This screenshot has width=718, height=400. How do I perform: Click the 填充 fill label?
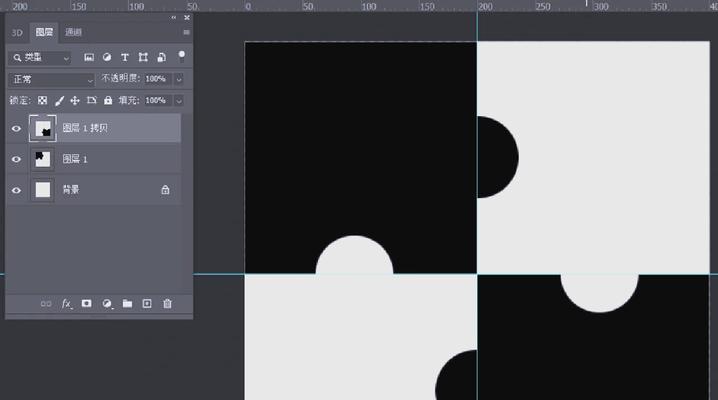point(129,100)
